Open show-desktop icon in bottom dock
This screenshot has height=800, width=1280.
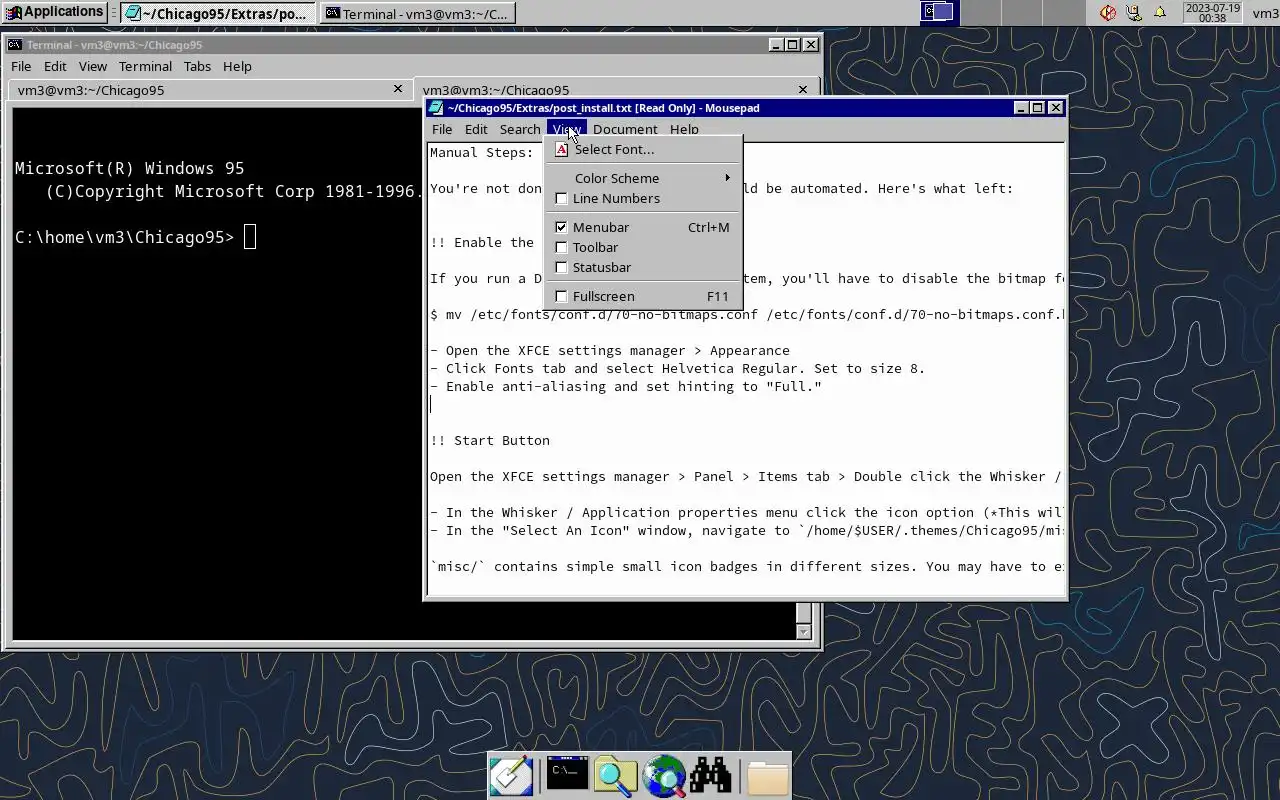pos(510,776)
